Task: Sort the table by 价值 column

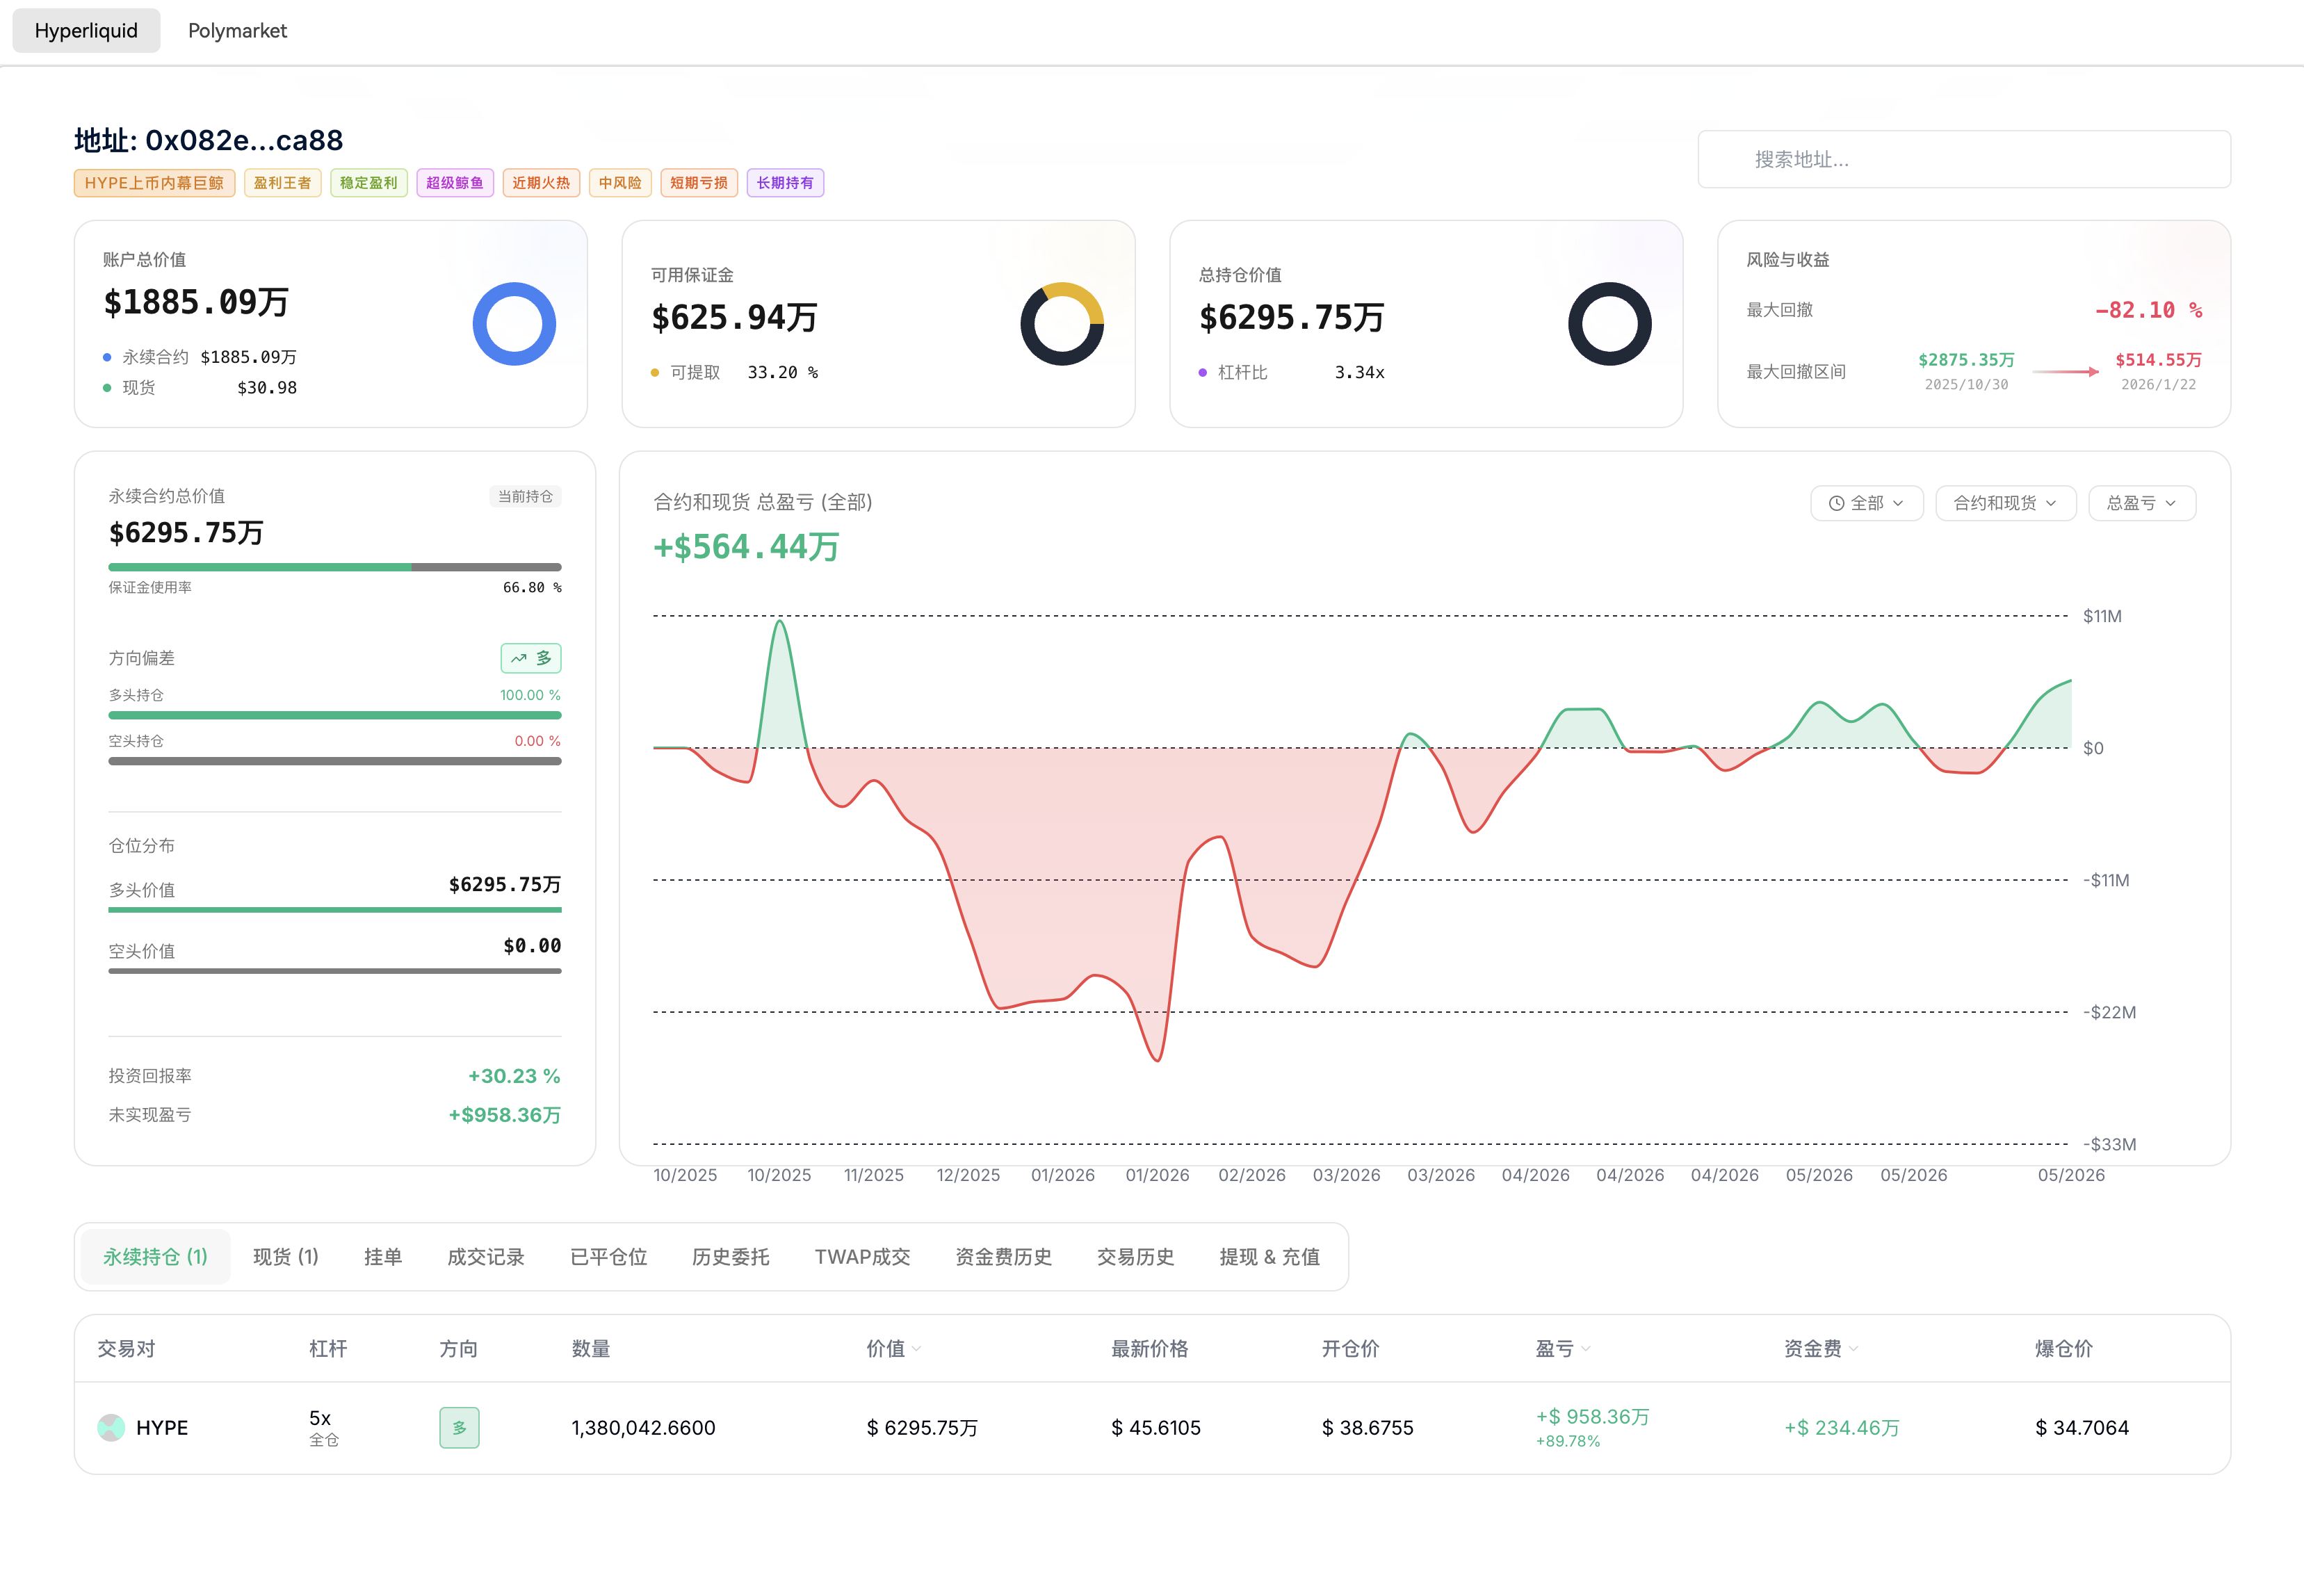Action: tap(893, 1349)
